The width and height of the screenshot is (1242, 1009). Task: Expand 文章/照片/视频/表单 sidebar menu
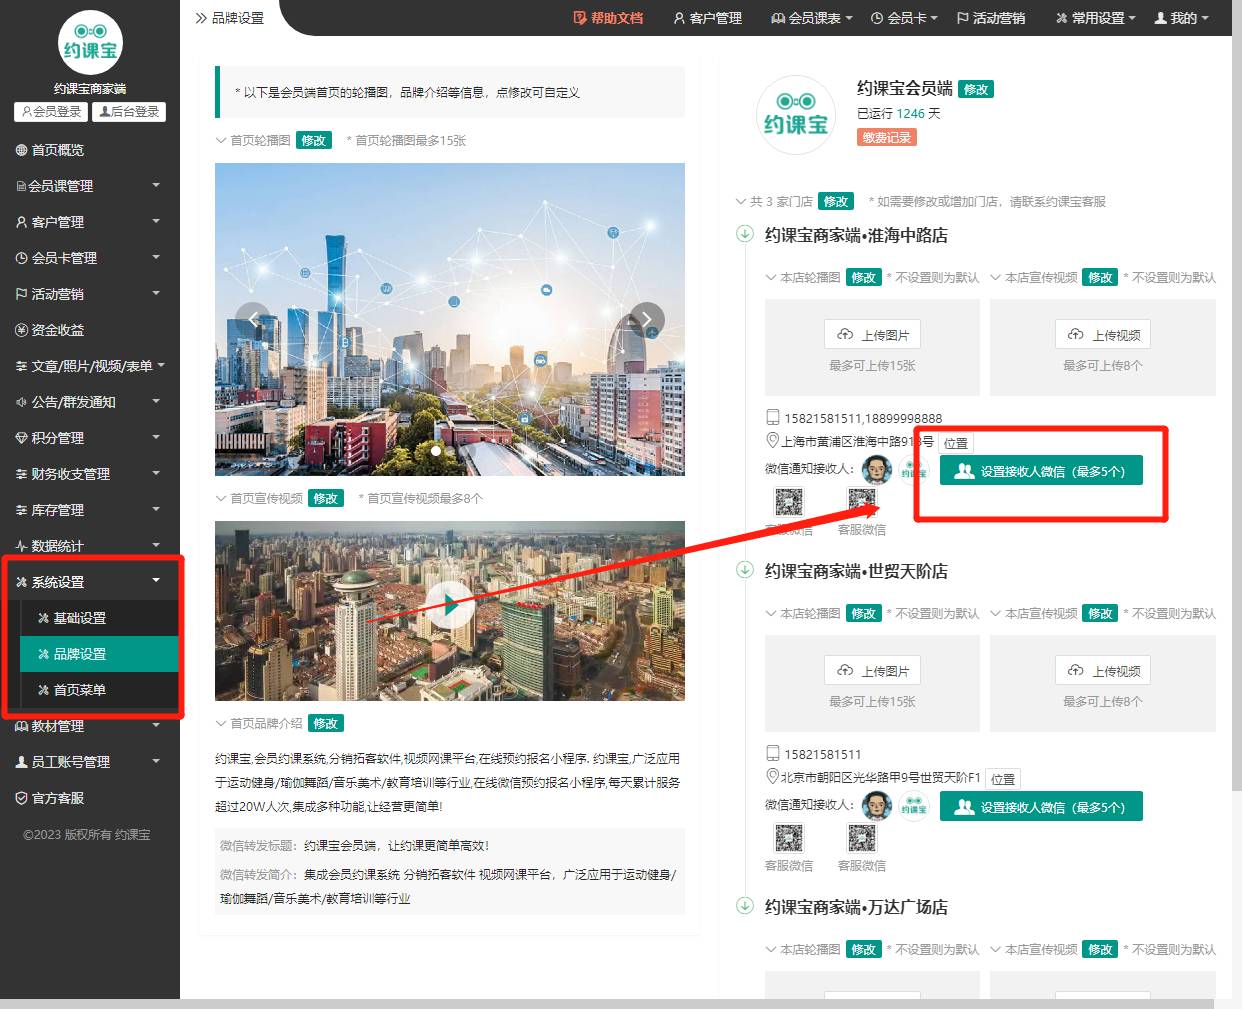click(x=90, y=366)
